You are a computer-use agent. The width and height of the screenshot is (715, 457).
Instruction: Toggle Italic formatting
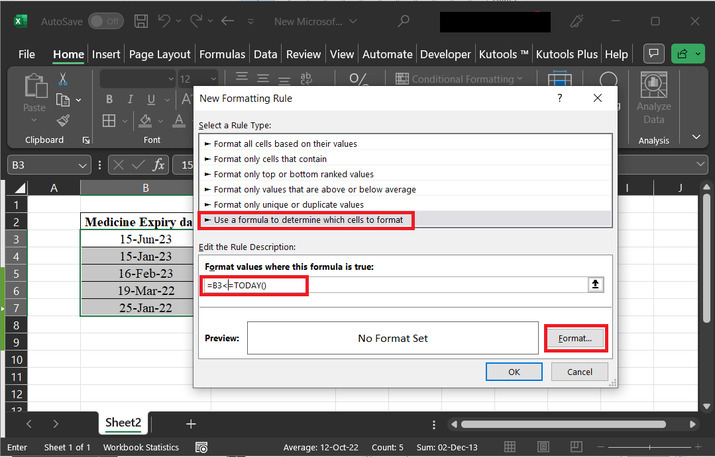[130, 99]
